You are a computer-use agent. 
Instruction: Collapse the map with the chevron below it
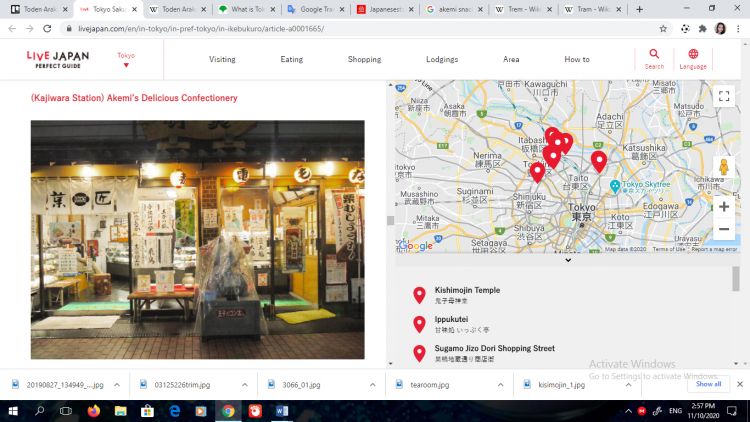(568, 260)
